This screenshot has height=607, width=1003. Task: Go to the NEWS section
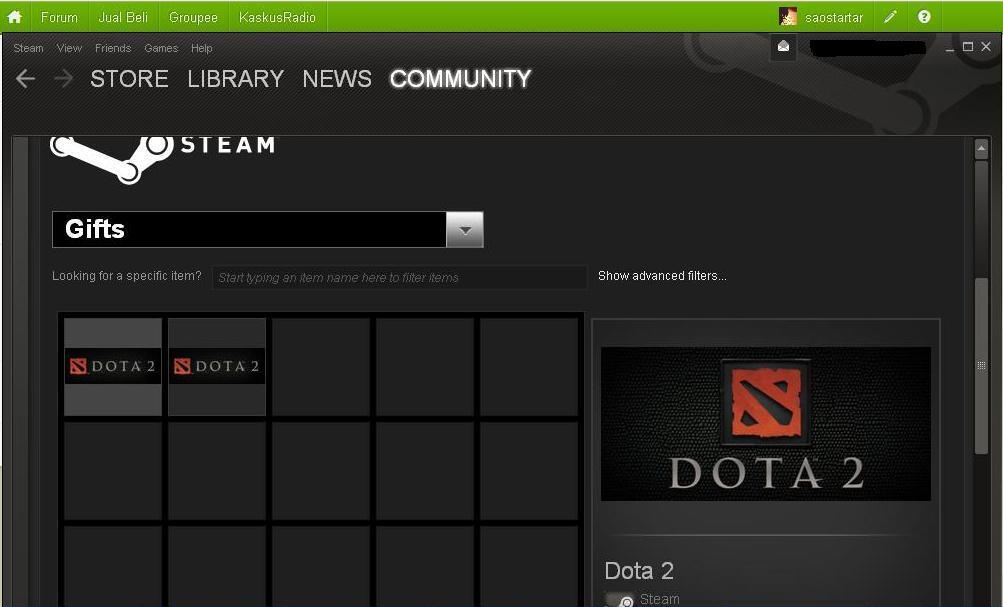click(336, 79)
